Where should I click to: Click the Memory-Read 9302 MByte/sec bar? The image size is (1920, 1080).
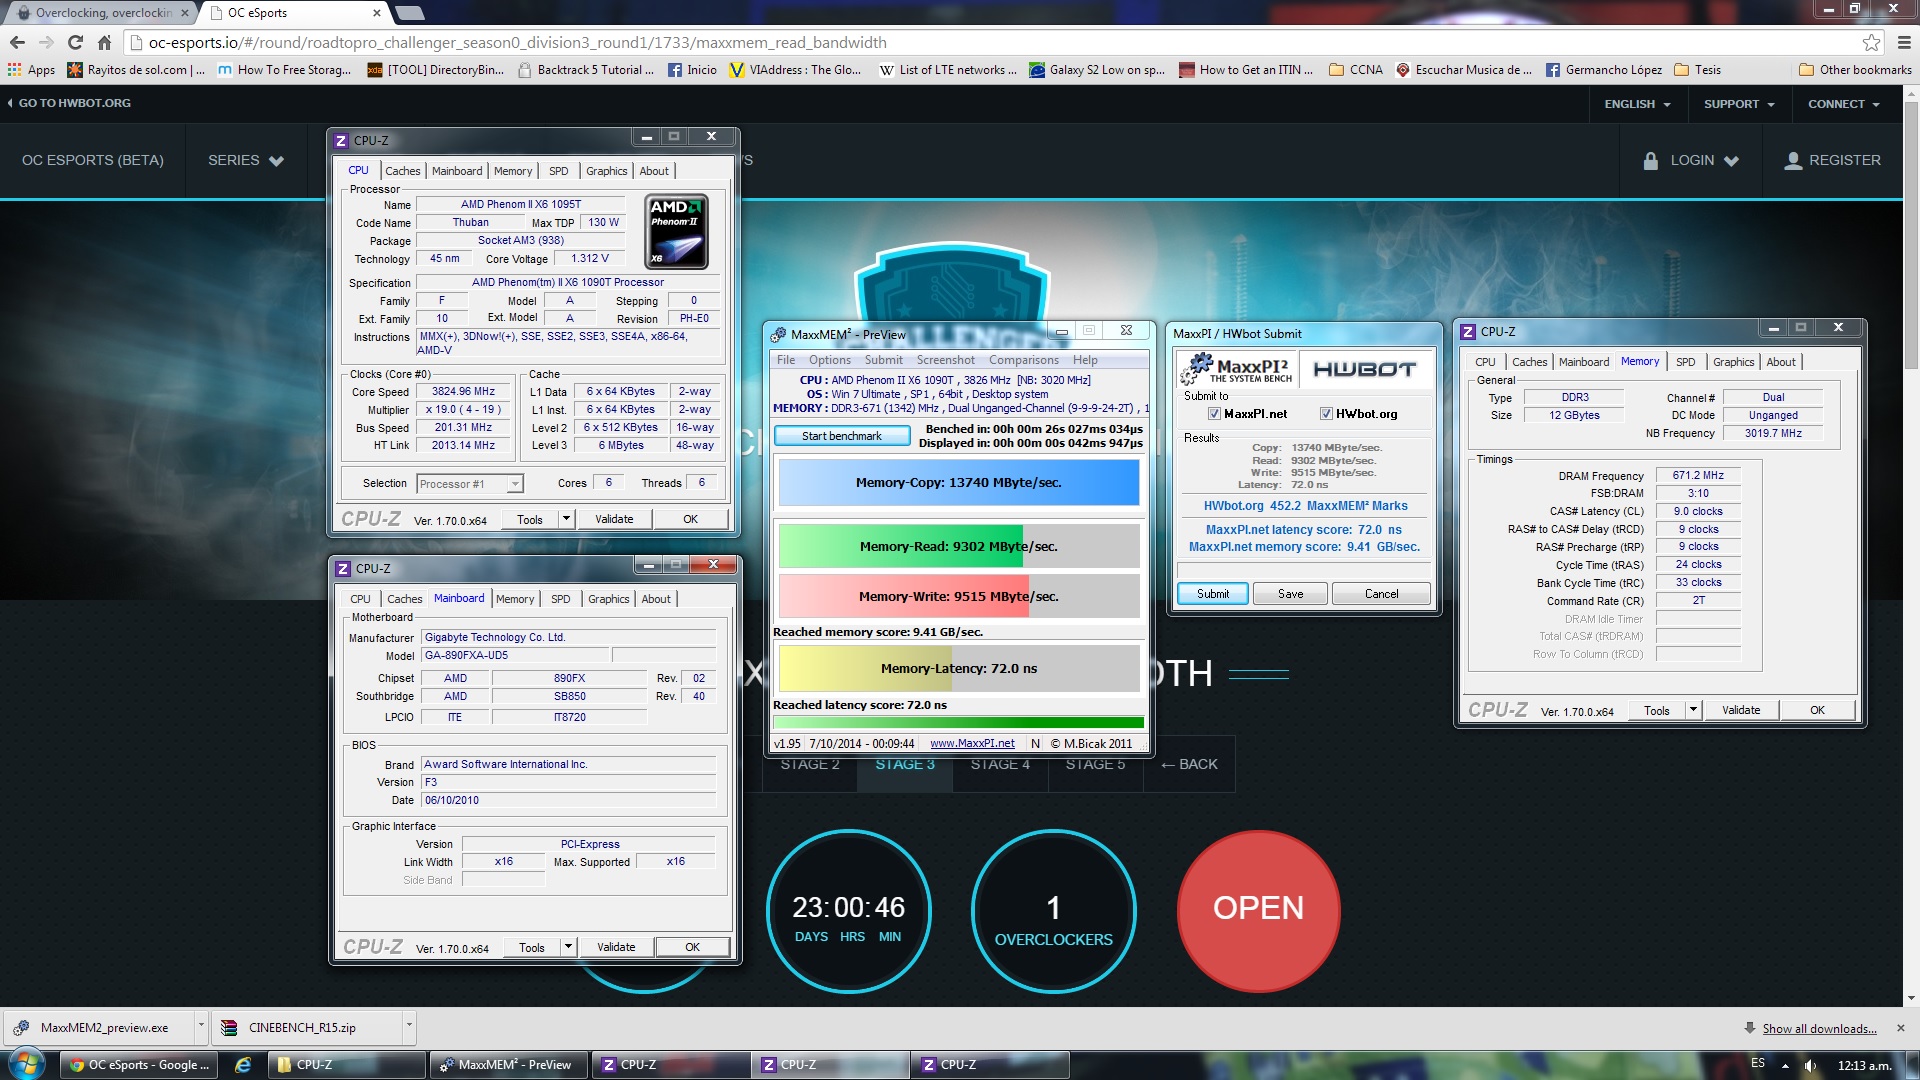958,546
